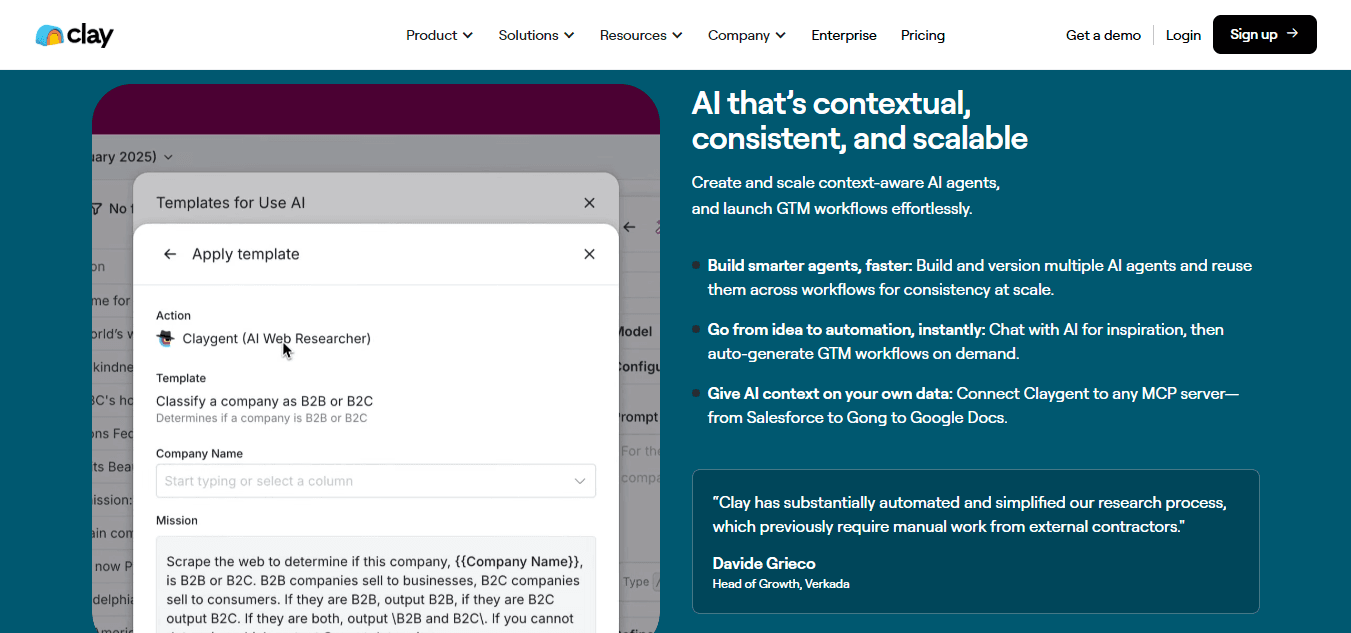Screen dimensions: 1351x633
Task: Click the AI that's contextual heading
Action: coord(860,120)
